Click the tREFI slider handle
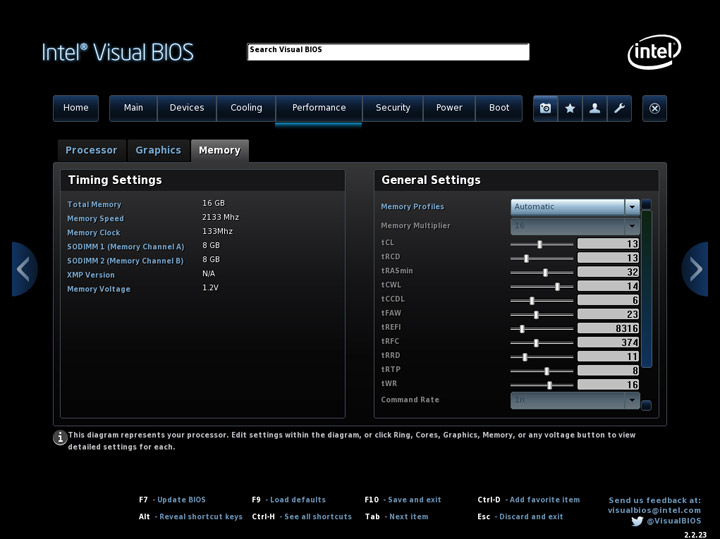This screenshot has height=539, width=720. (522, 329)
